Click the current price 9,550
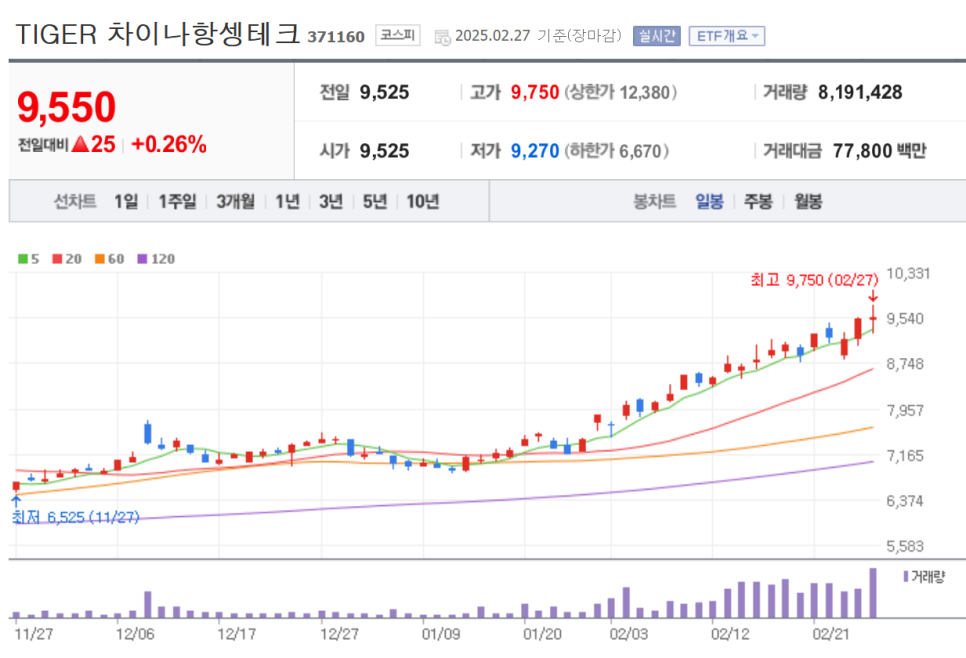This screenshot has height=658, width=966. point(67,107)
